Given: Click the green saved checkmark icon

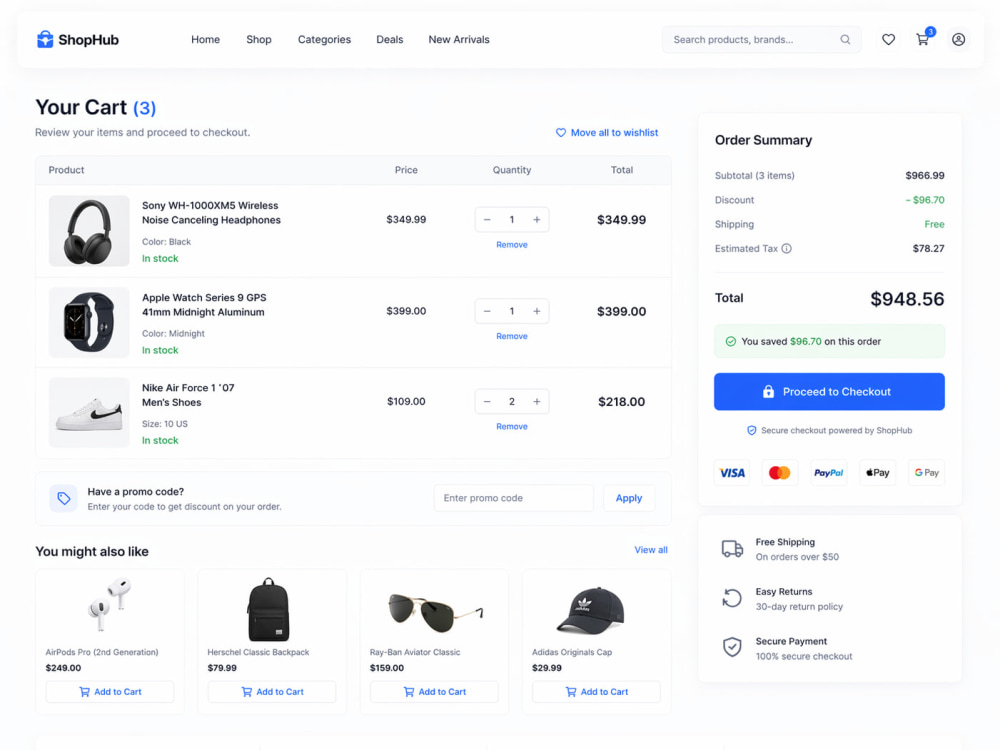Looking at the screenshot, I should coord(731,342).
